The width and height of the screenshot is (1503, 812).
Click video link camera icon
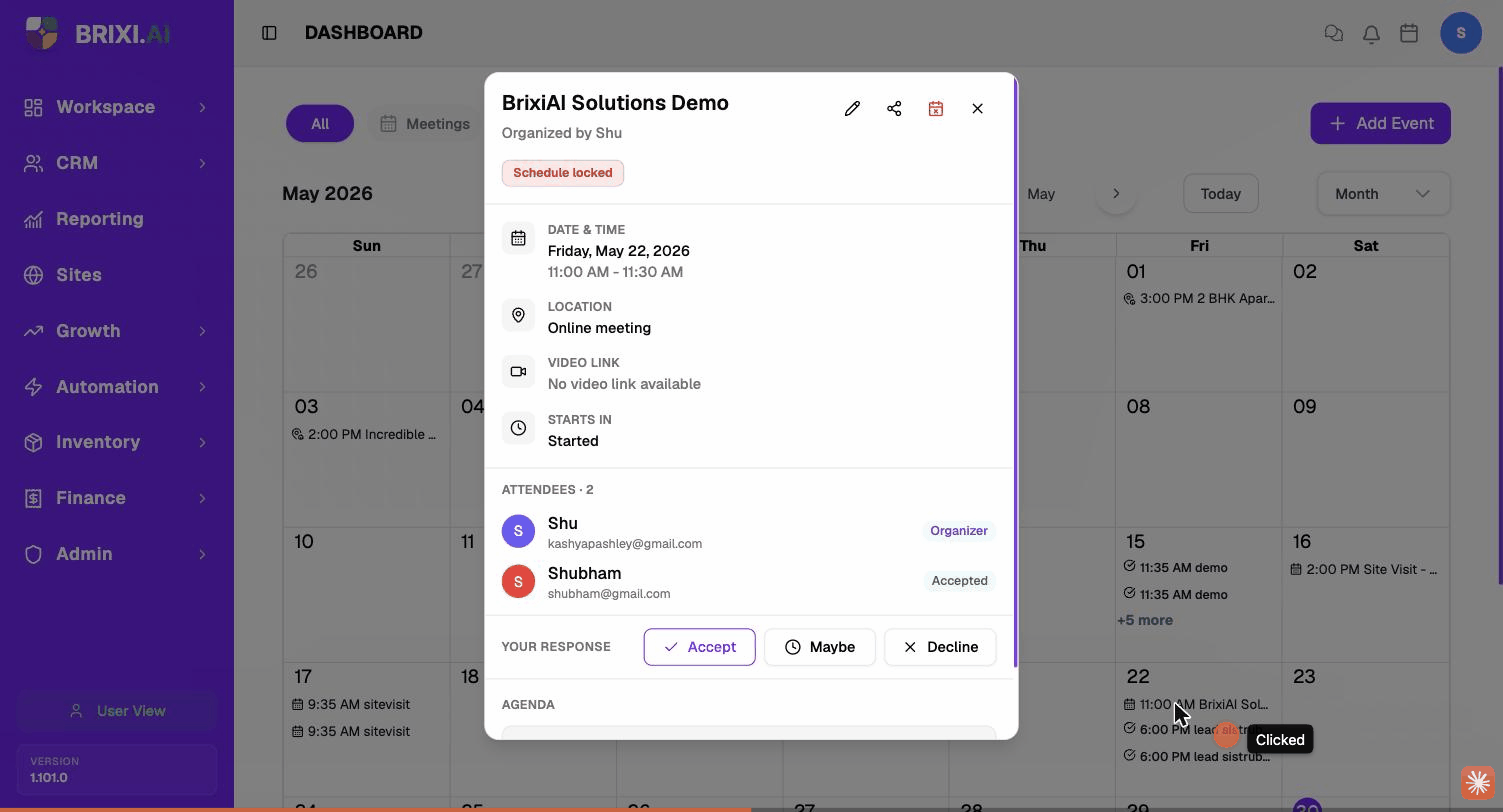click(518, 371)
